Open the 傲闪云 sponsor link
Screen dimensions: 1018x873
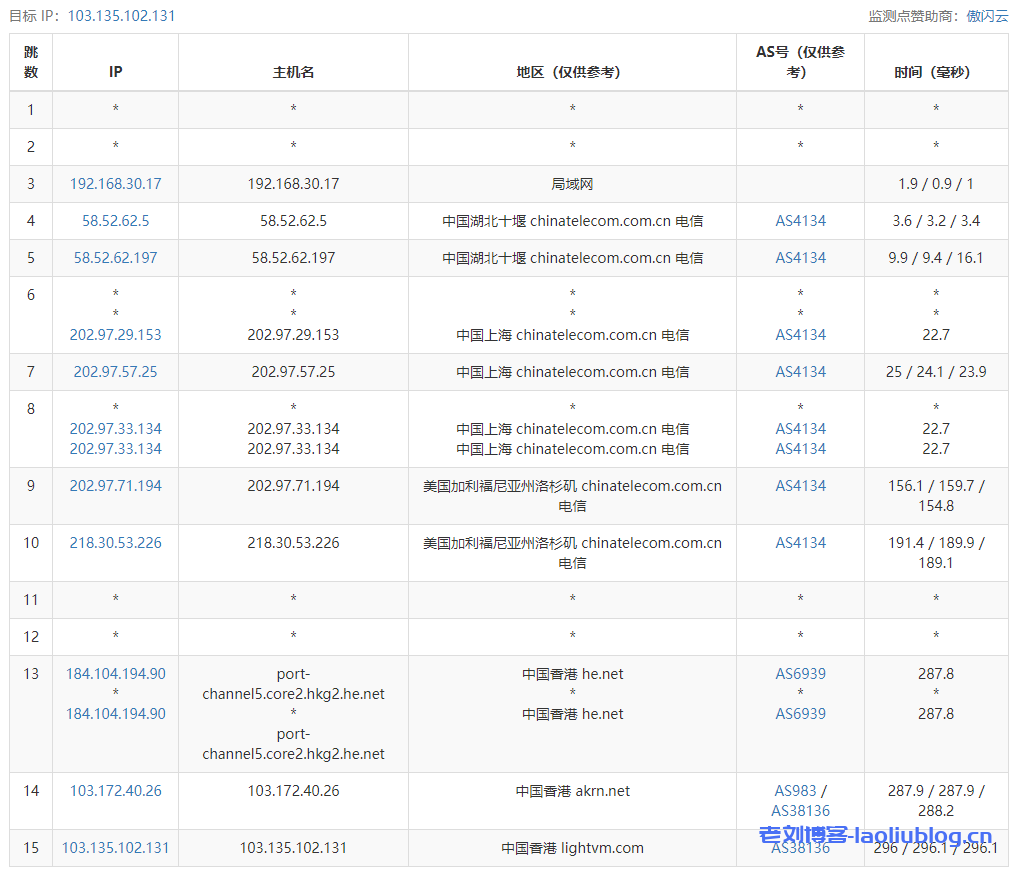tap(987, 16)
